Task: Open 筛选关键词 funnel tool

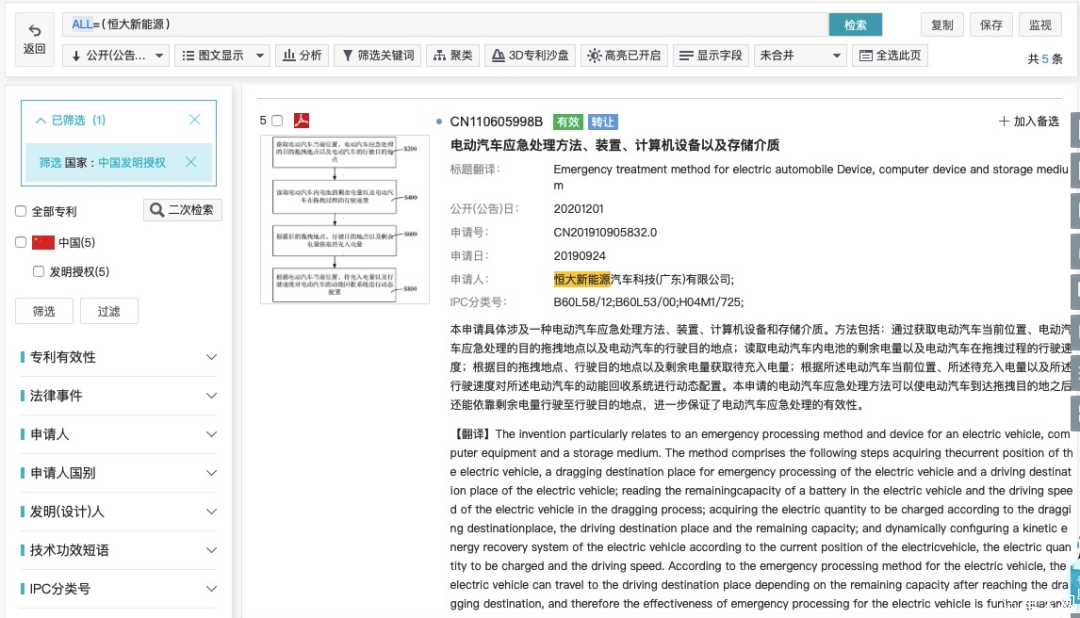Action: point(377,55)
